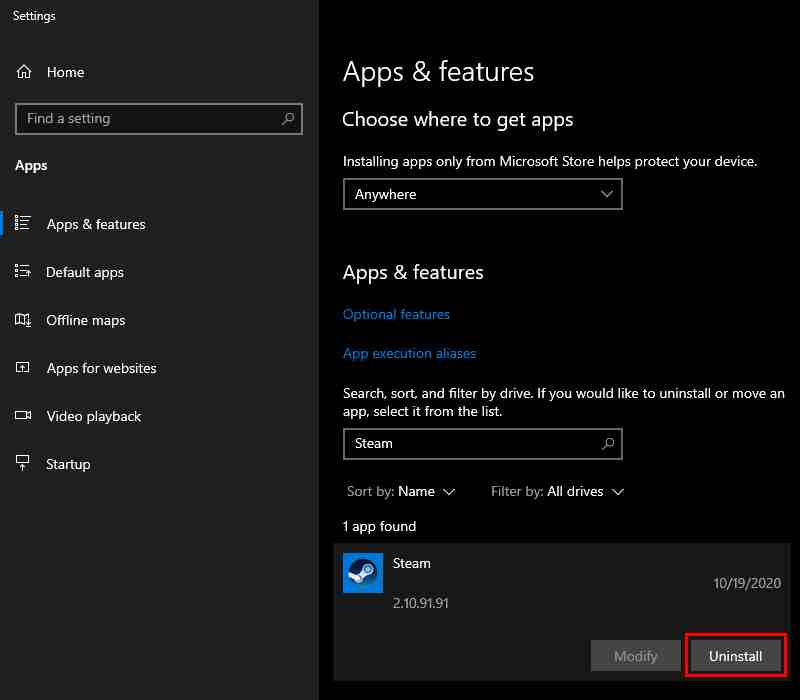
Task: Open the Home settings page label
Action: tap(65, 72)
